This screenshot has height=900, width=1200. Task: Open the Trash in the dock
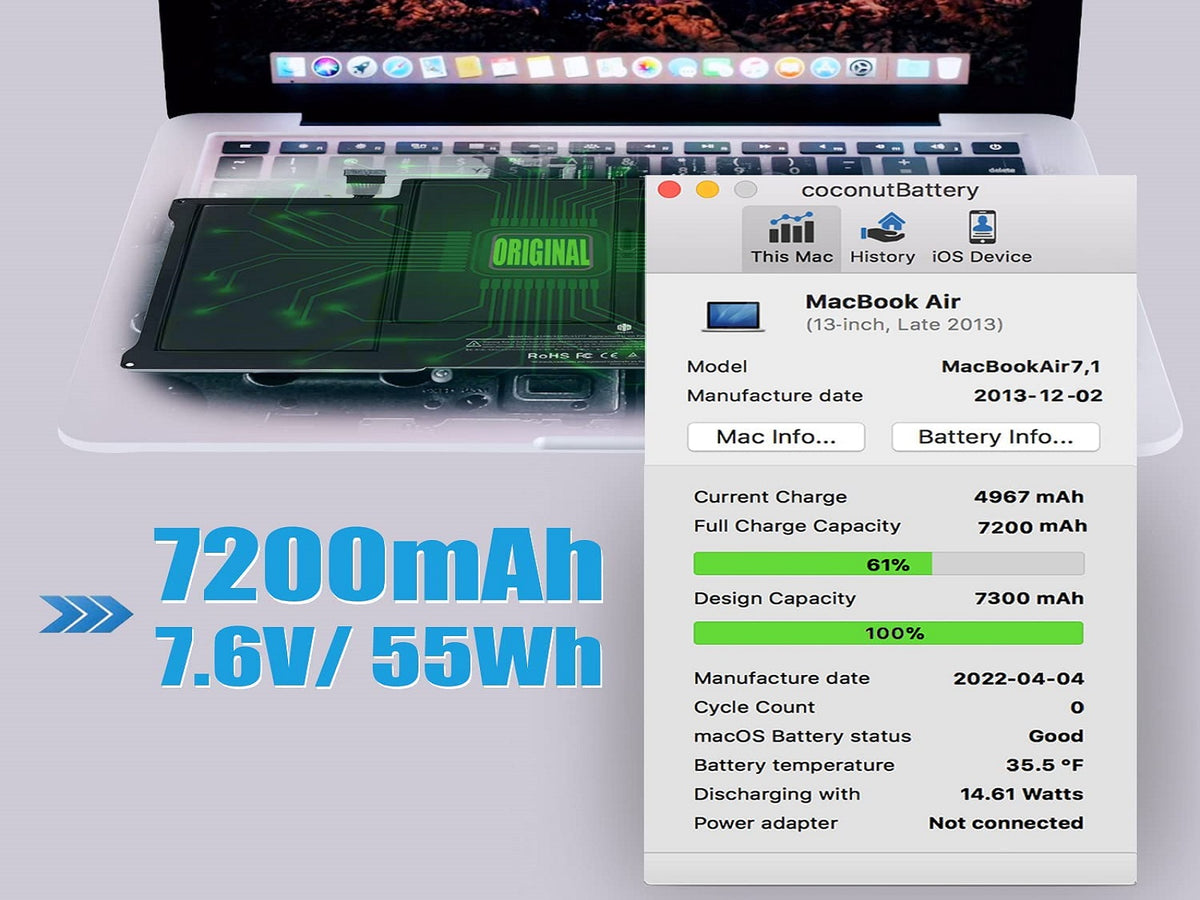point(947,68)
